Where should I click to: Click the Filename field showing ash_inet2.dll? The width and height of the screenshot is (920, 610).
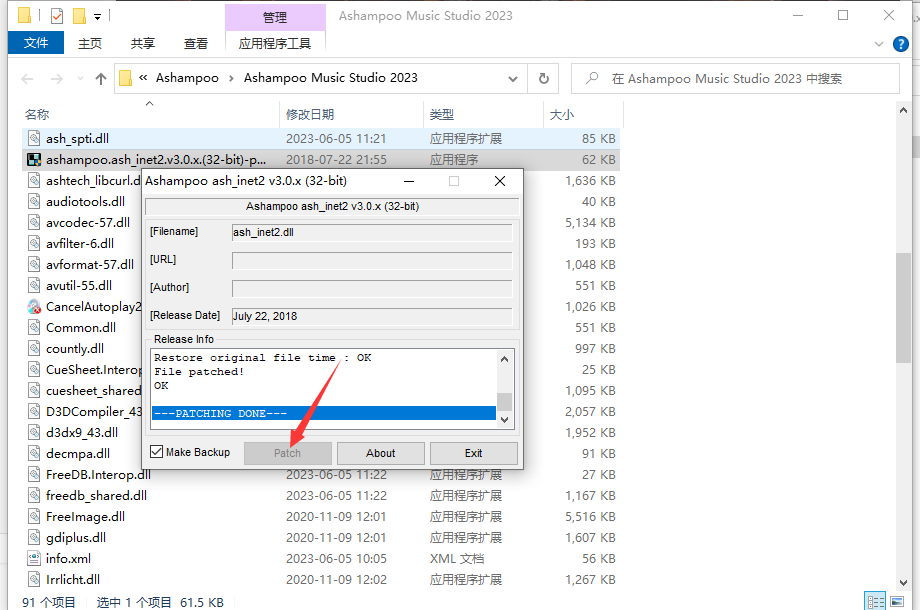[x=372, y=232]
